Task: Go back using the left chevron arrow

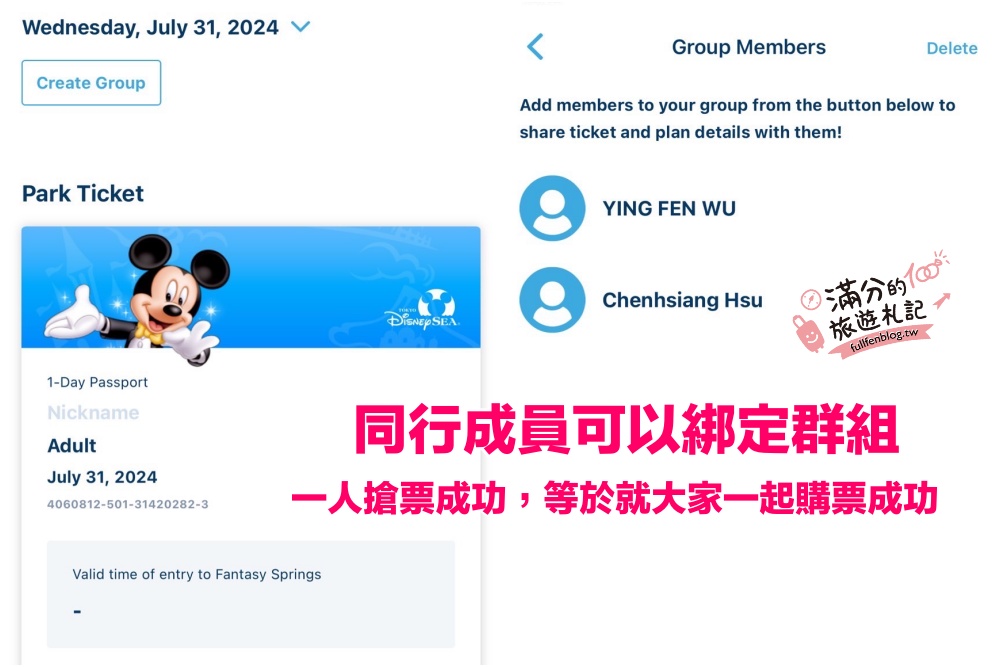Action: (x=536, y=47)
